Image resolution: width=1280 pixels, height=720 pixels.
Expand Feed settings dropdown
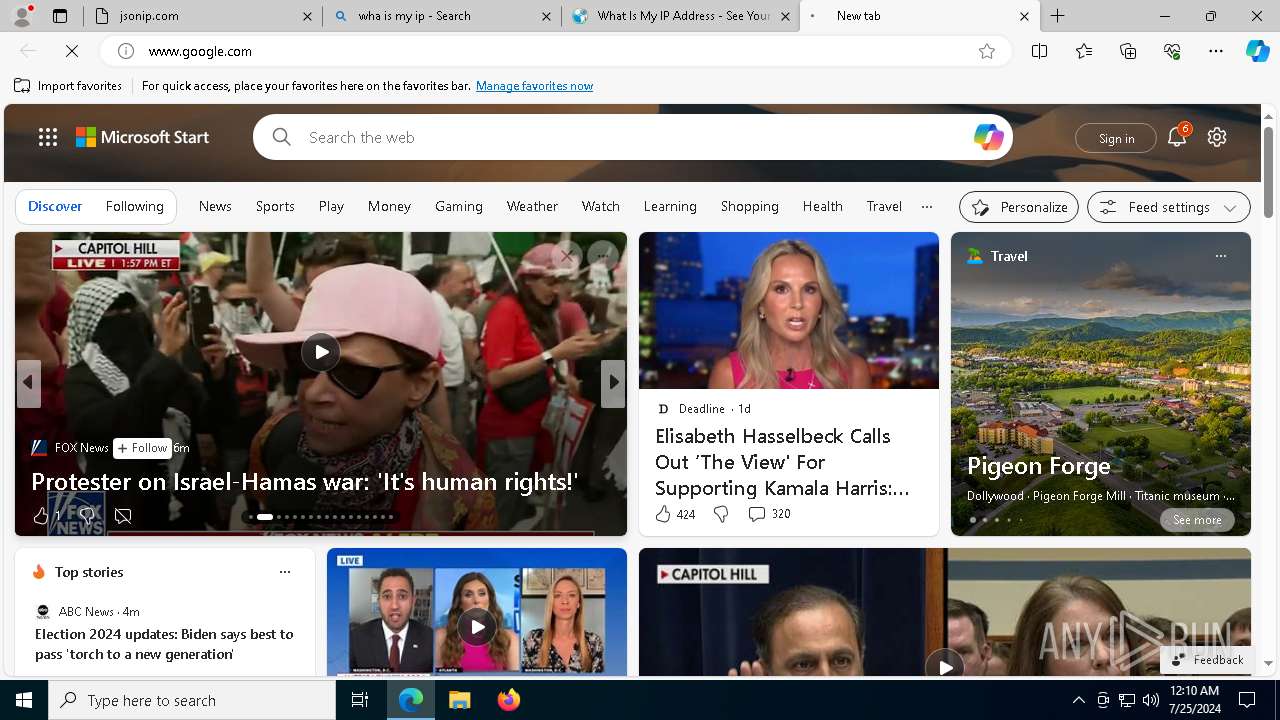tap(1168, 207)
